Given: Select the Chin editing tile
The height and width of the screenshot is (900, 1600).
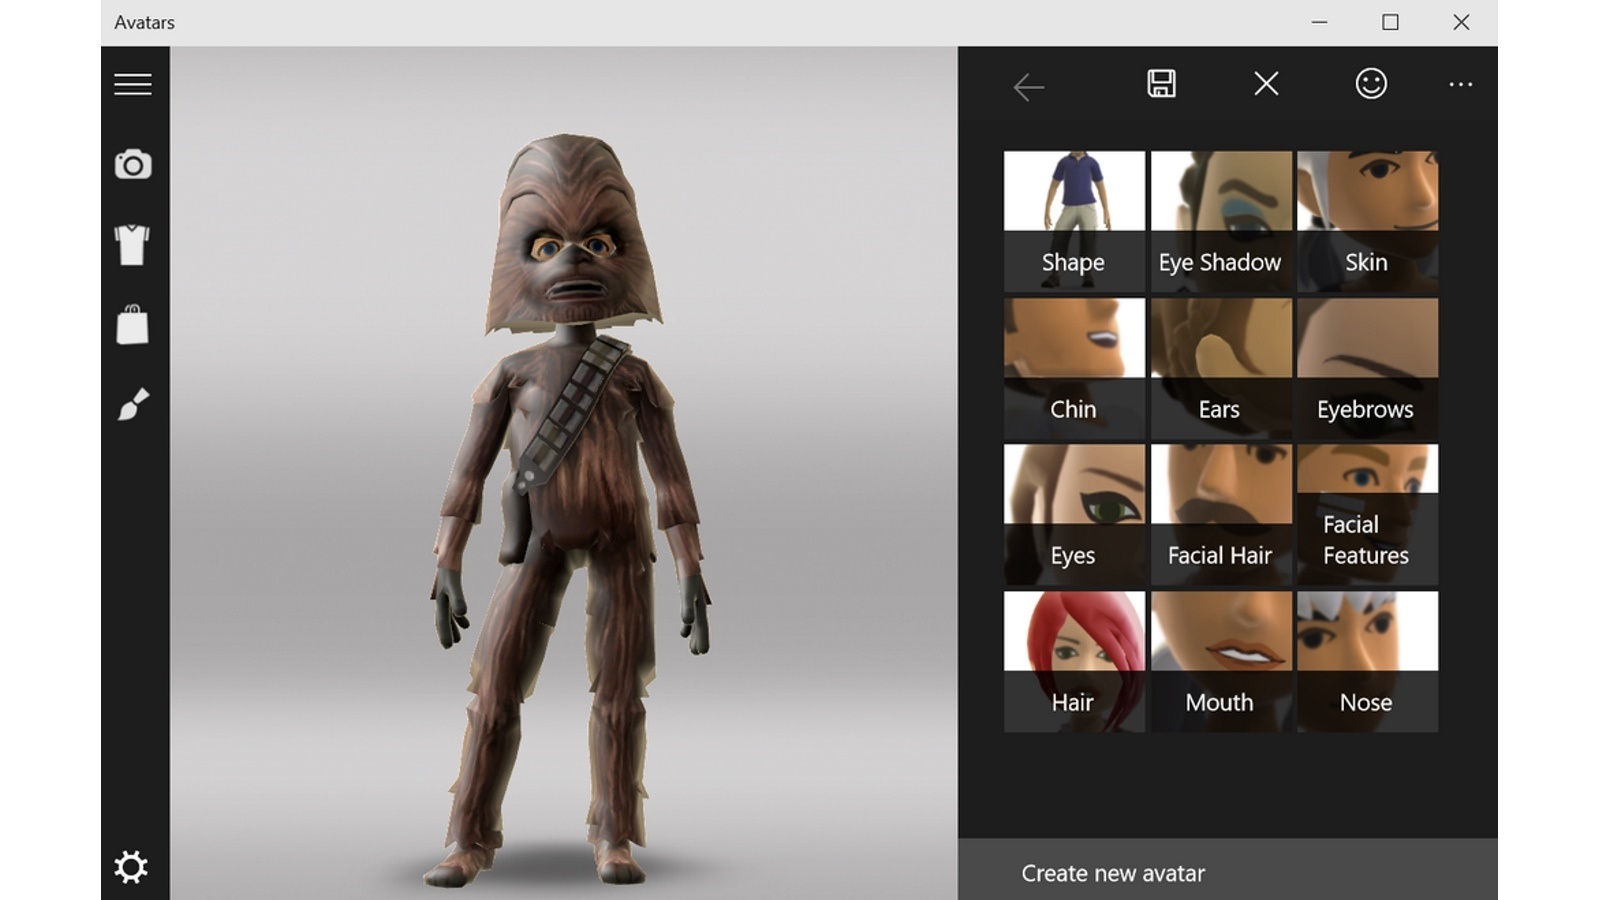Looking at the screenshot, I should pos(1074,367).
